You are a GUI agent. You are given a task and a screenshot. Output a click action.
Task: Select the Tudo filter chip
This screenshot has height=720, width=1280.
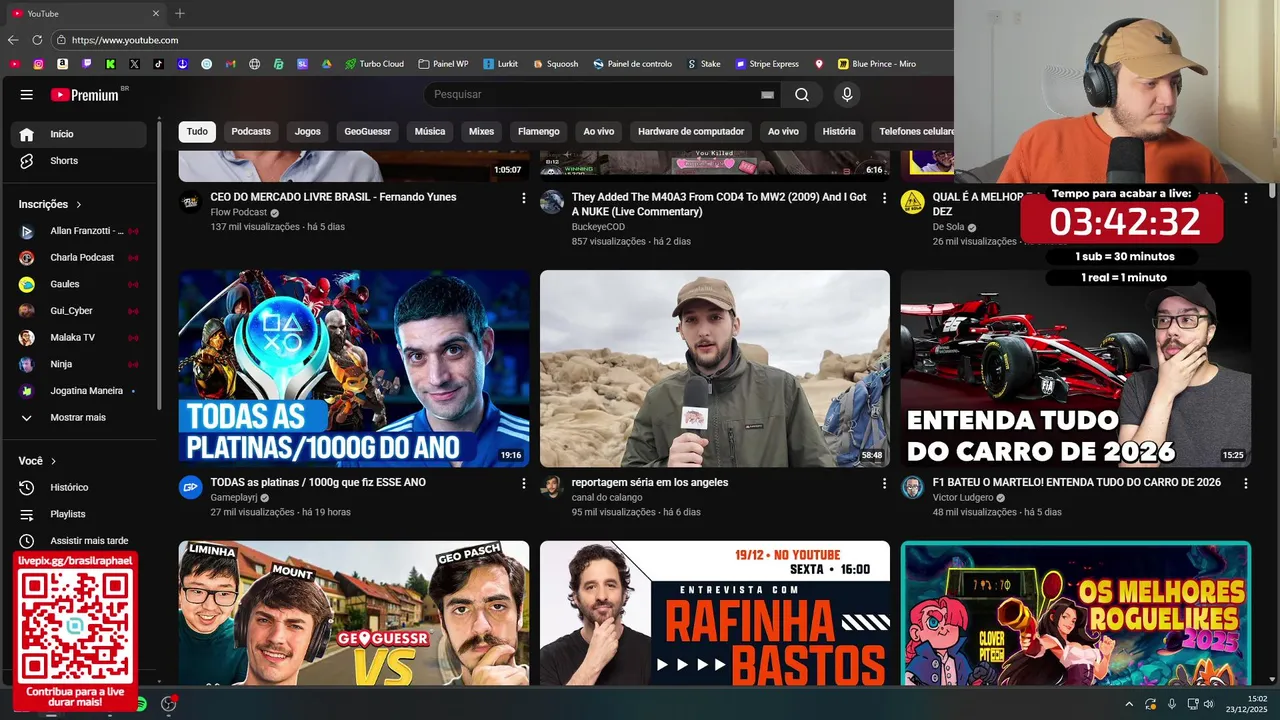pos(197,132)
